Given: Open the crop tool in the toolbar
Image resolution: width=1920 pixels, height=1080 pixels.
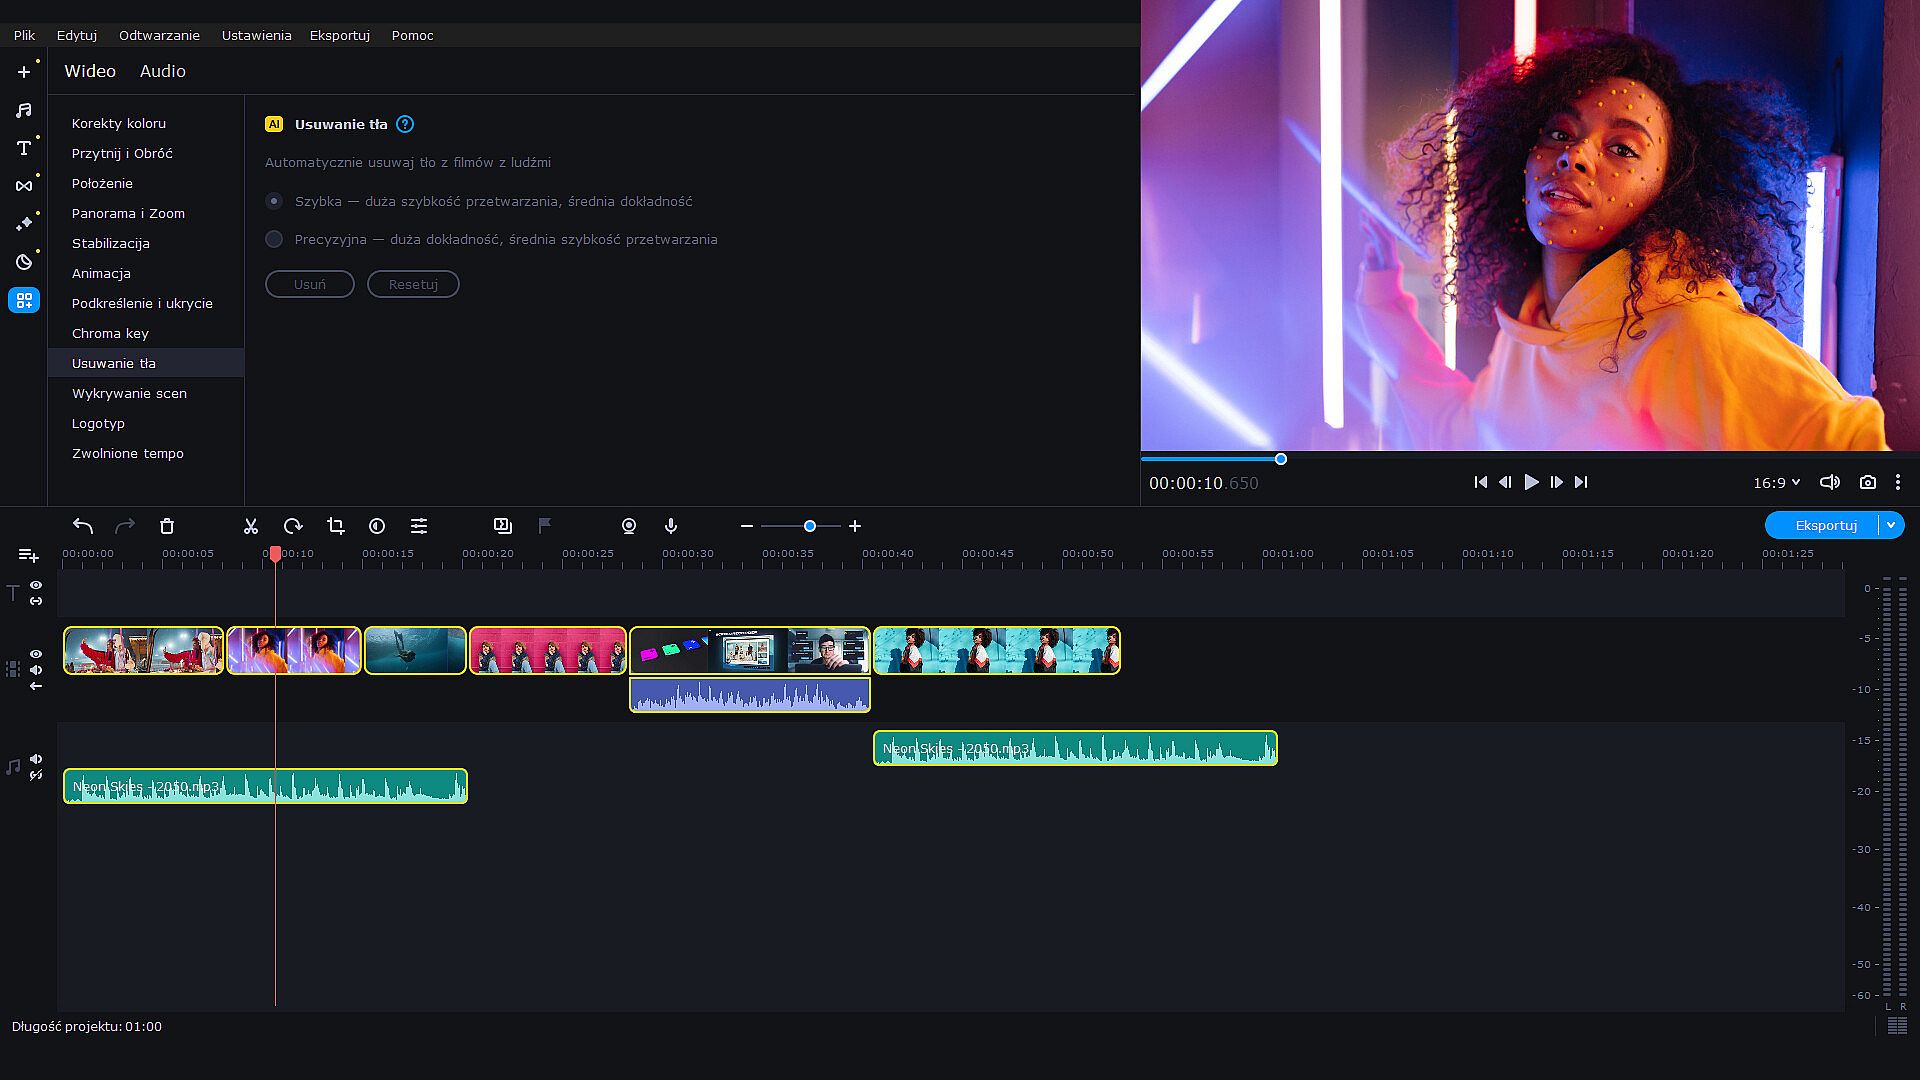Looking at the screenshot, I should pyautogui.click(x=336, y=526).
